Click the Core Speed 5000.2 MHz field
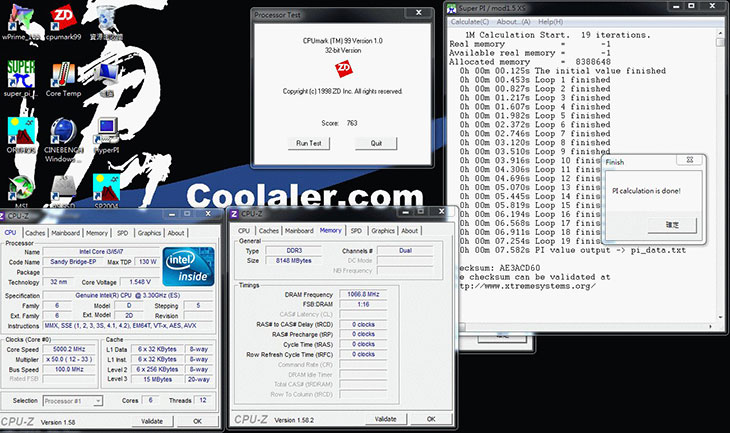 pyautogui.click(x=69, y=349)
